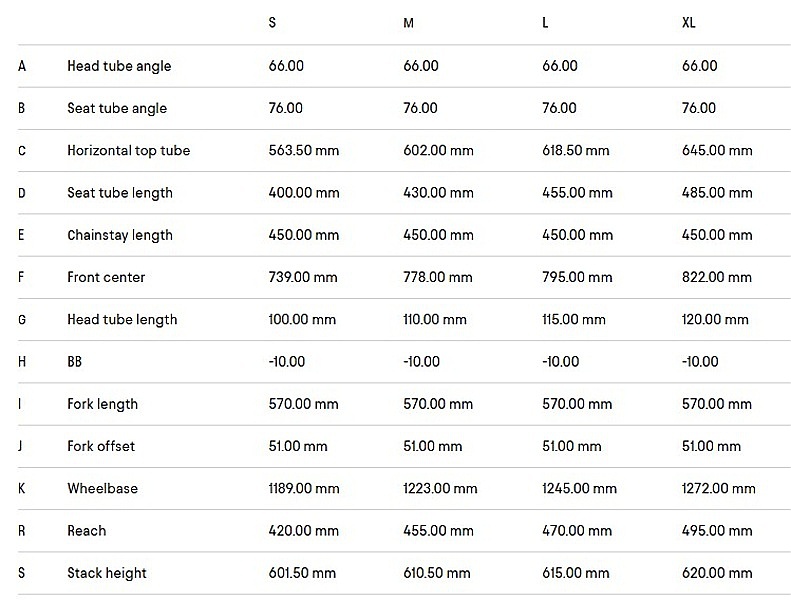Click the 420.00 mm Reach value for S
This screenshot has height=600, width=791.
pos(303,531)
